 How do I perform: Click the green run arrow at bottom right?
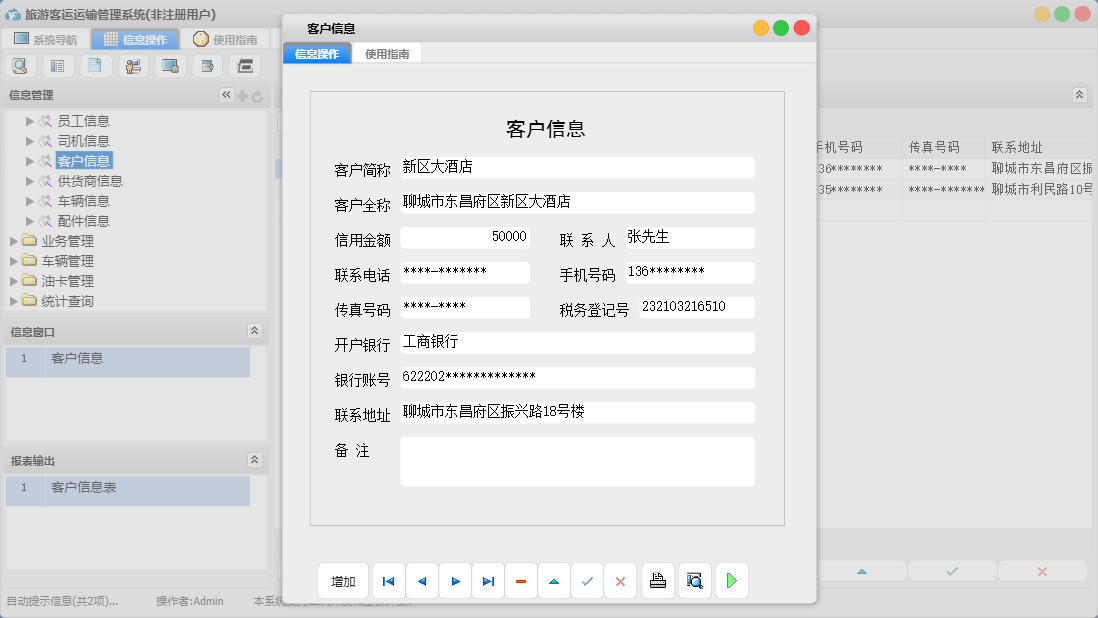point(731,580)
